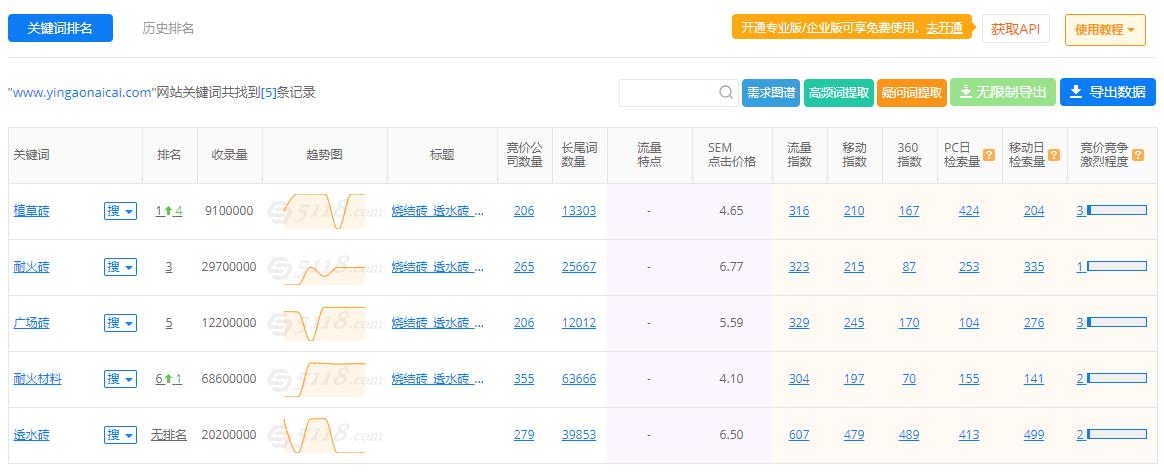Image resolution: width=1164 pixels, height=472 pixels.
Task: Click competition bar in 植草砖 row
Action: (1117, 211)
